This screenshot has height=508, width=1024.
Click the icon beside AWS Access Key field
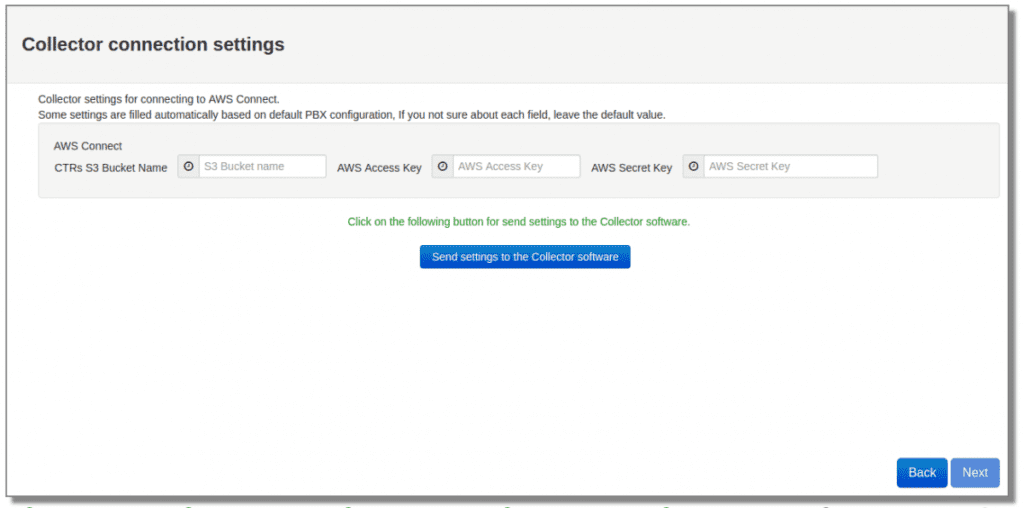(x=443, y=167)
